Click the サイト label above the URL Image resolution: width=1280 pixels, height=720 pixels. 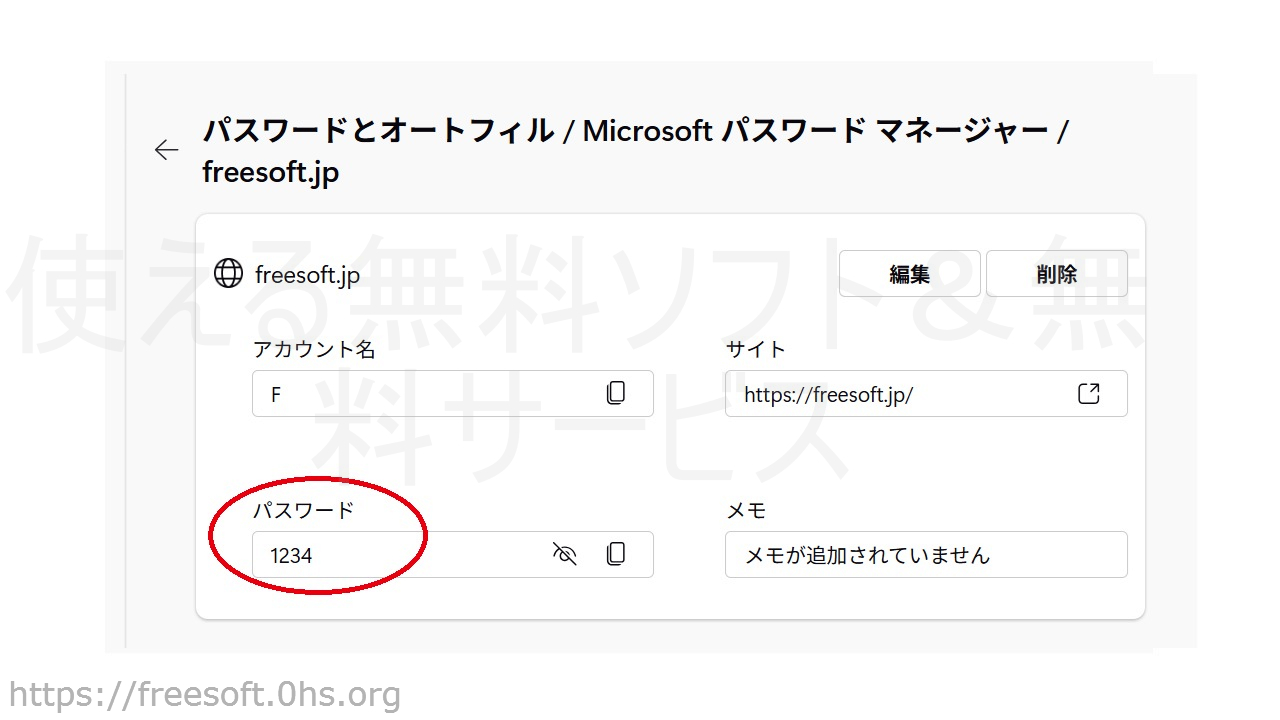click(x=755, y=349)
